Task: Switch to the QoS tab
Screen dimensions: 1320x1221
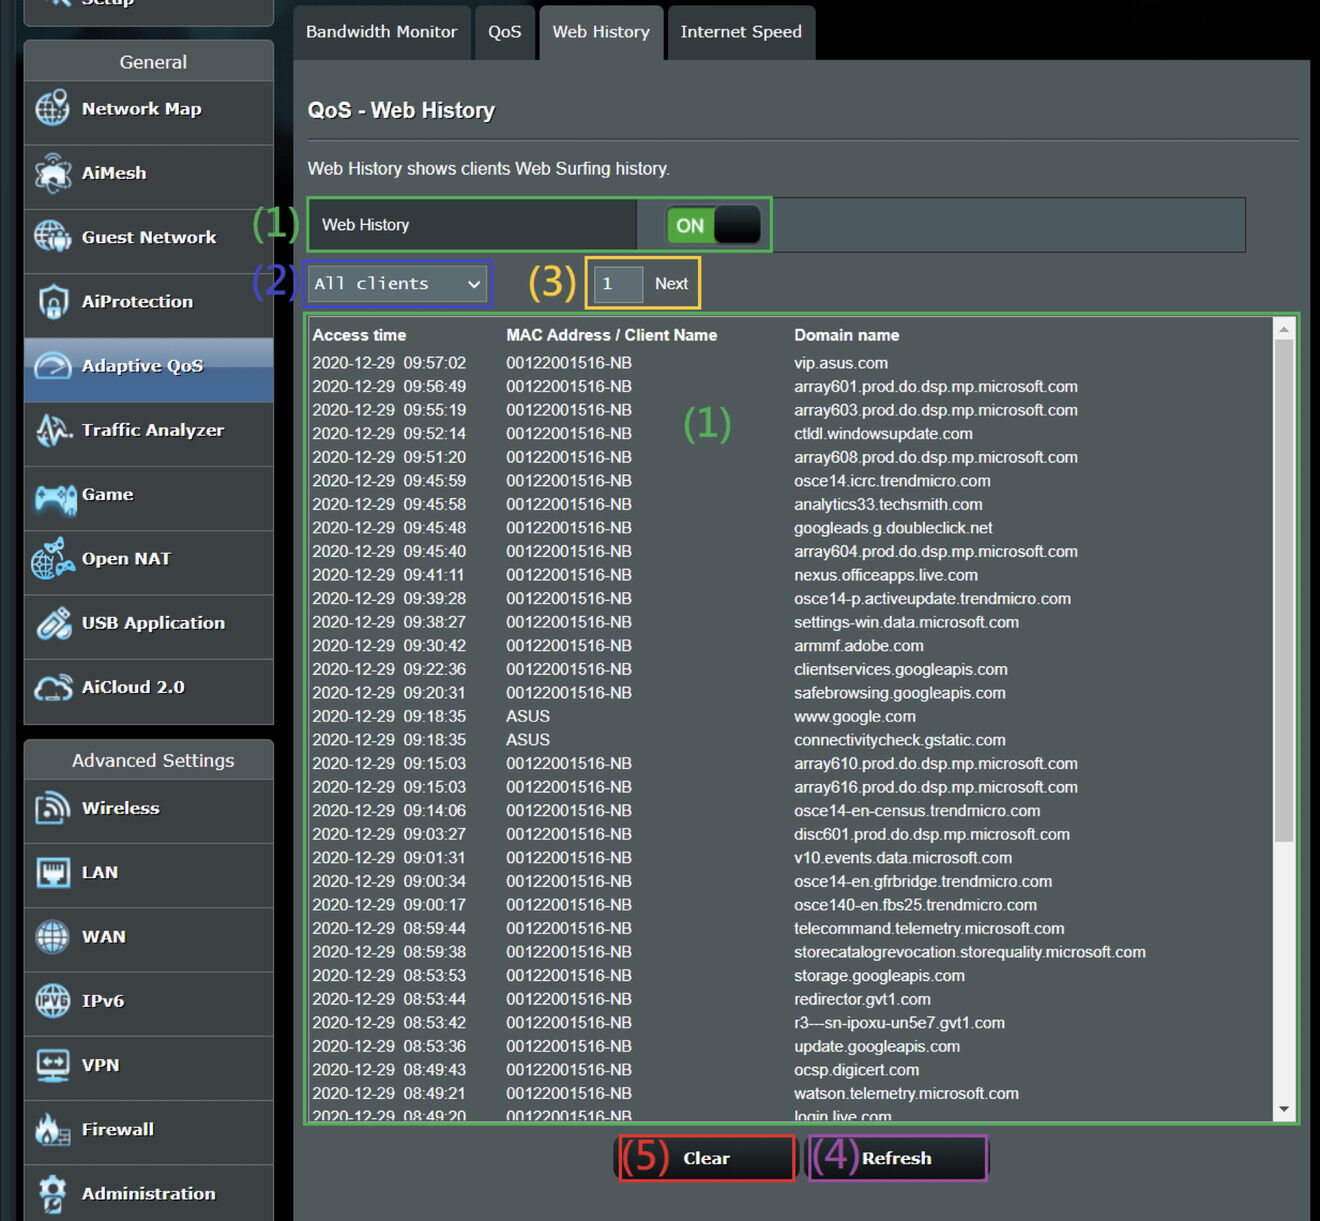Action: pos(505,32)
